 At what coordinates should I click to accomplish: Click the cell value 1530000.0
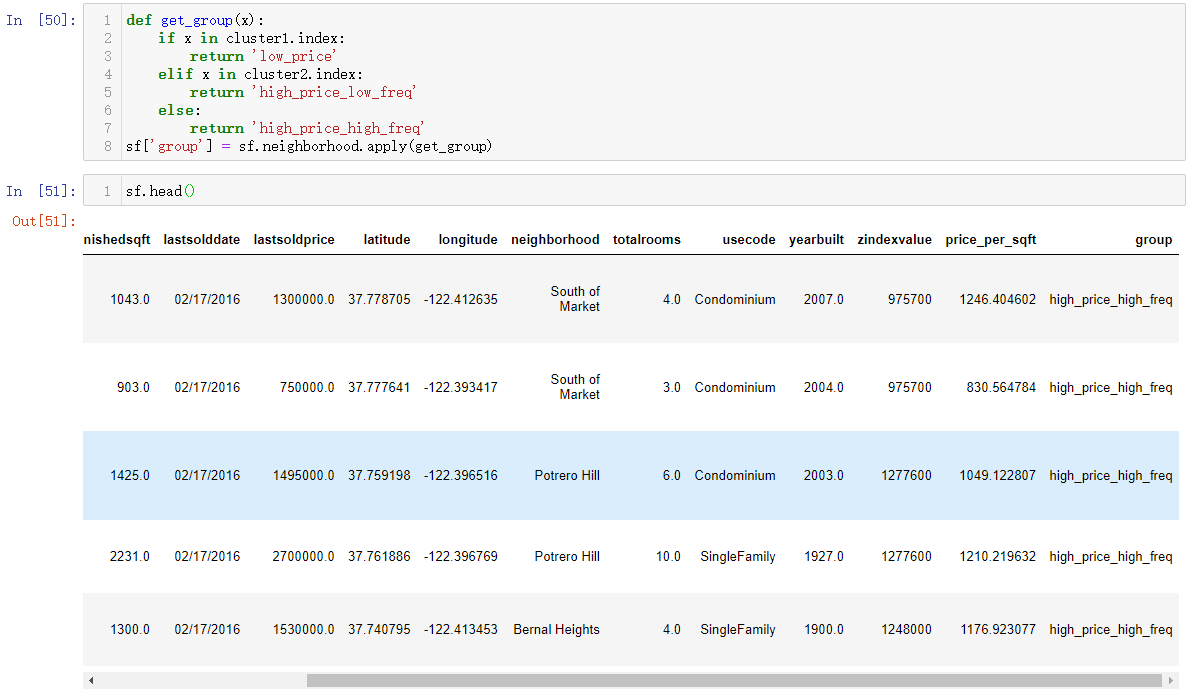303,630
